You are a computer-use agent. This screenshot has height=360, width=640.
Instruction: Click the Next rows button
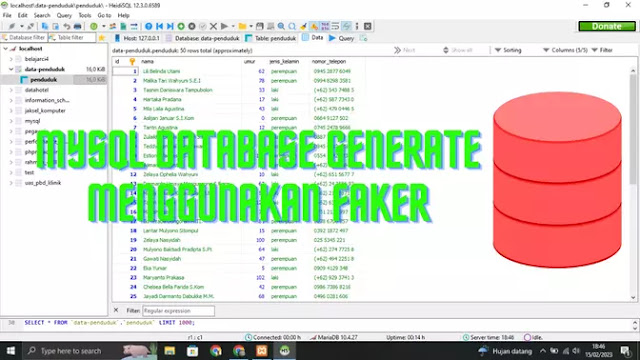[404, 50]
